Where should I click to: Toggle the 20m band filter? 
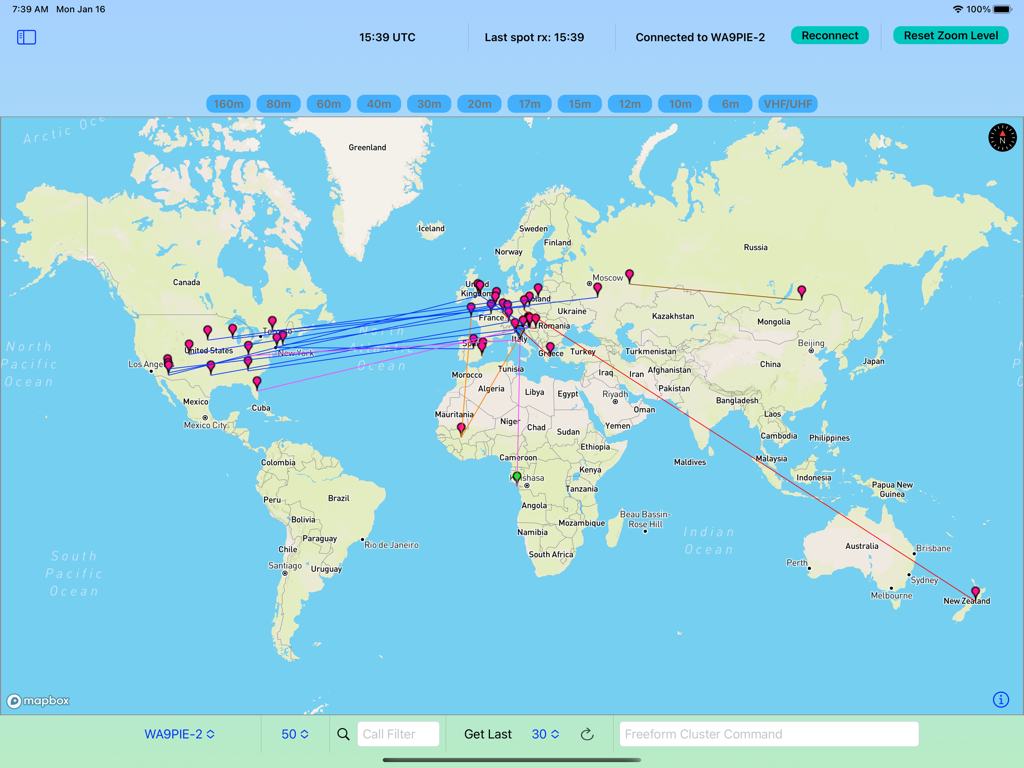point(479,103)
